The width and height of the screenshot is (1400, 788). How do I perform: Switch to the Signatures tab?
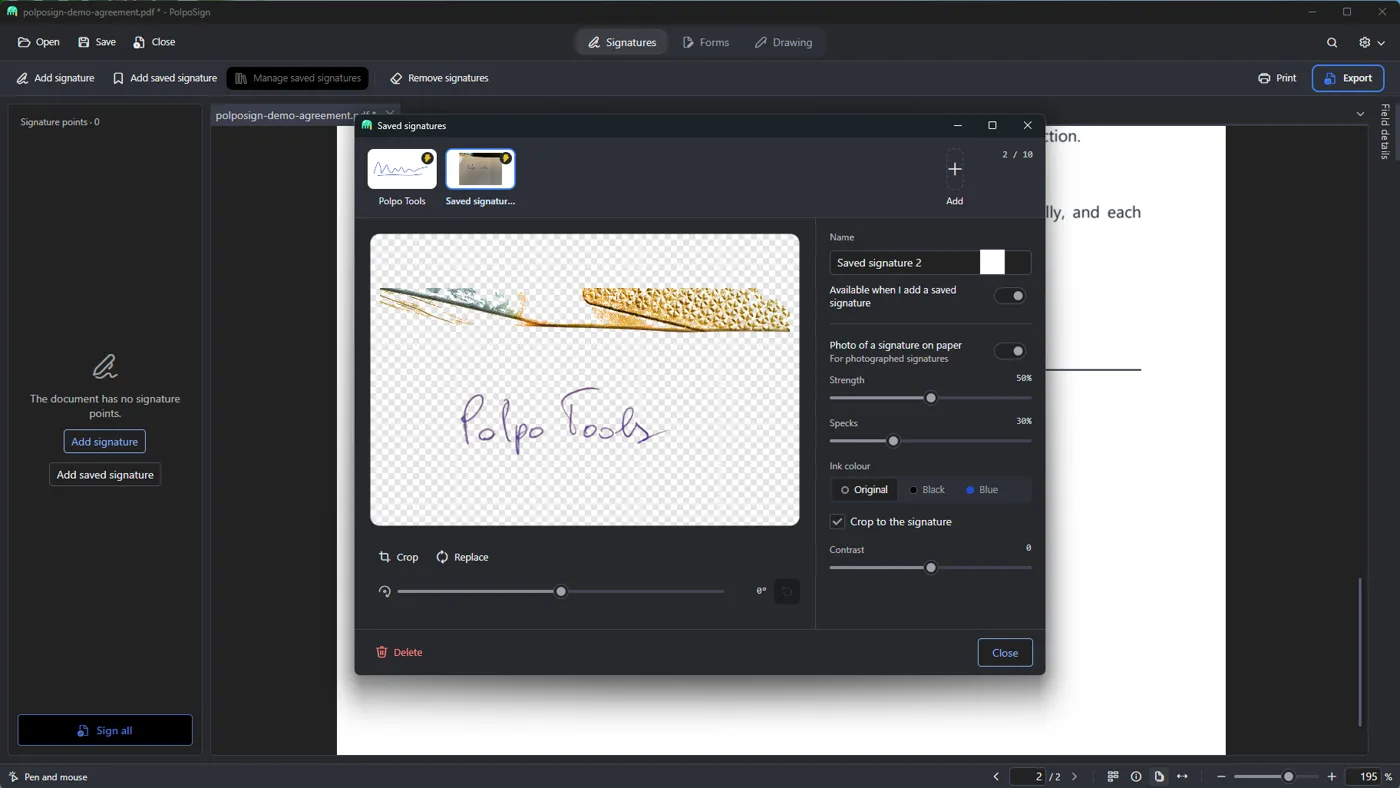point(622,42)
